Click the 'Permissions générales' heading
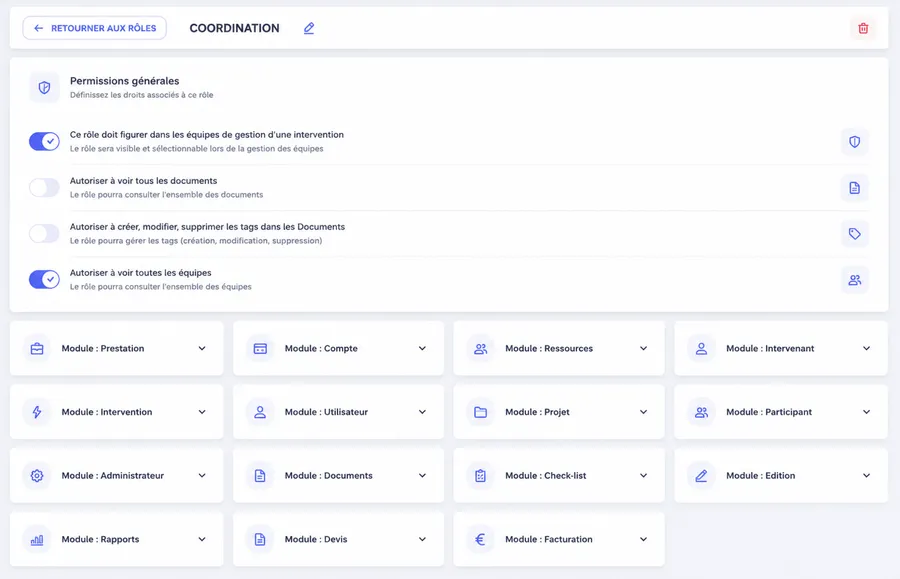This screenshot has width=900, height=579. coord(125,81)
